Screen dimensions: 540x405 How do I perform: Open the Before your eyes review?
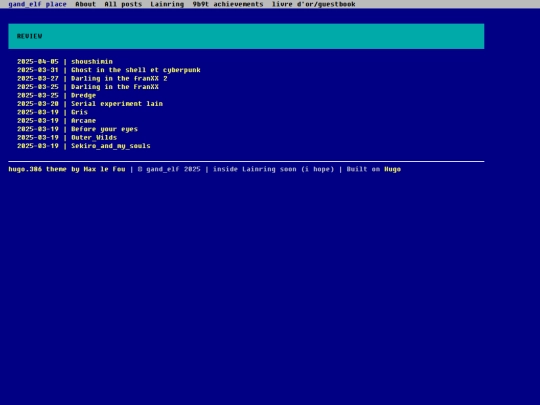pyautogui.click(x=104, y=129)
